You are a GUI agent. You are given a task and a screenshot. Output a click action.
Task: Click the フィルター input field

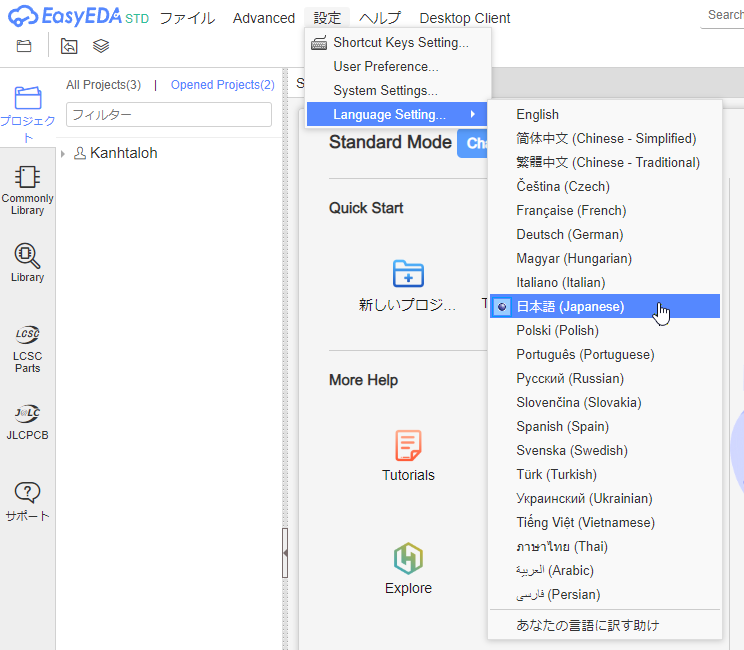click(x=169, y=114)
